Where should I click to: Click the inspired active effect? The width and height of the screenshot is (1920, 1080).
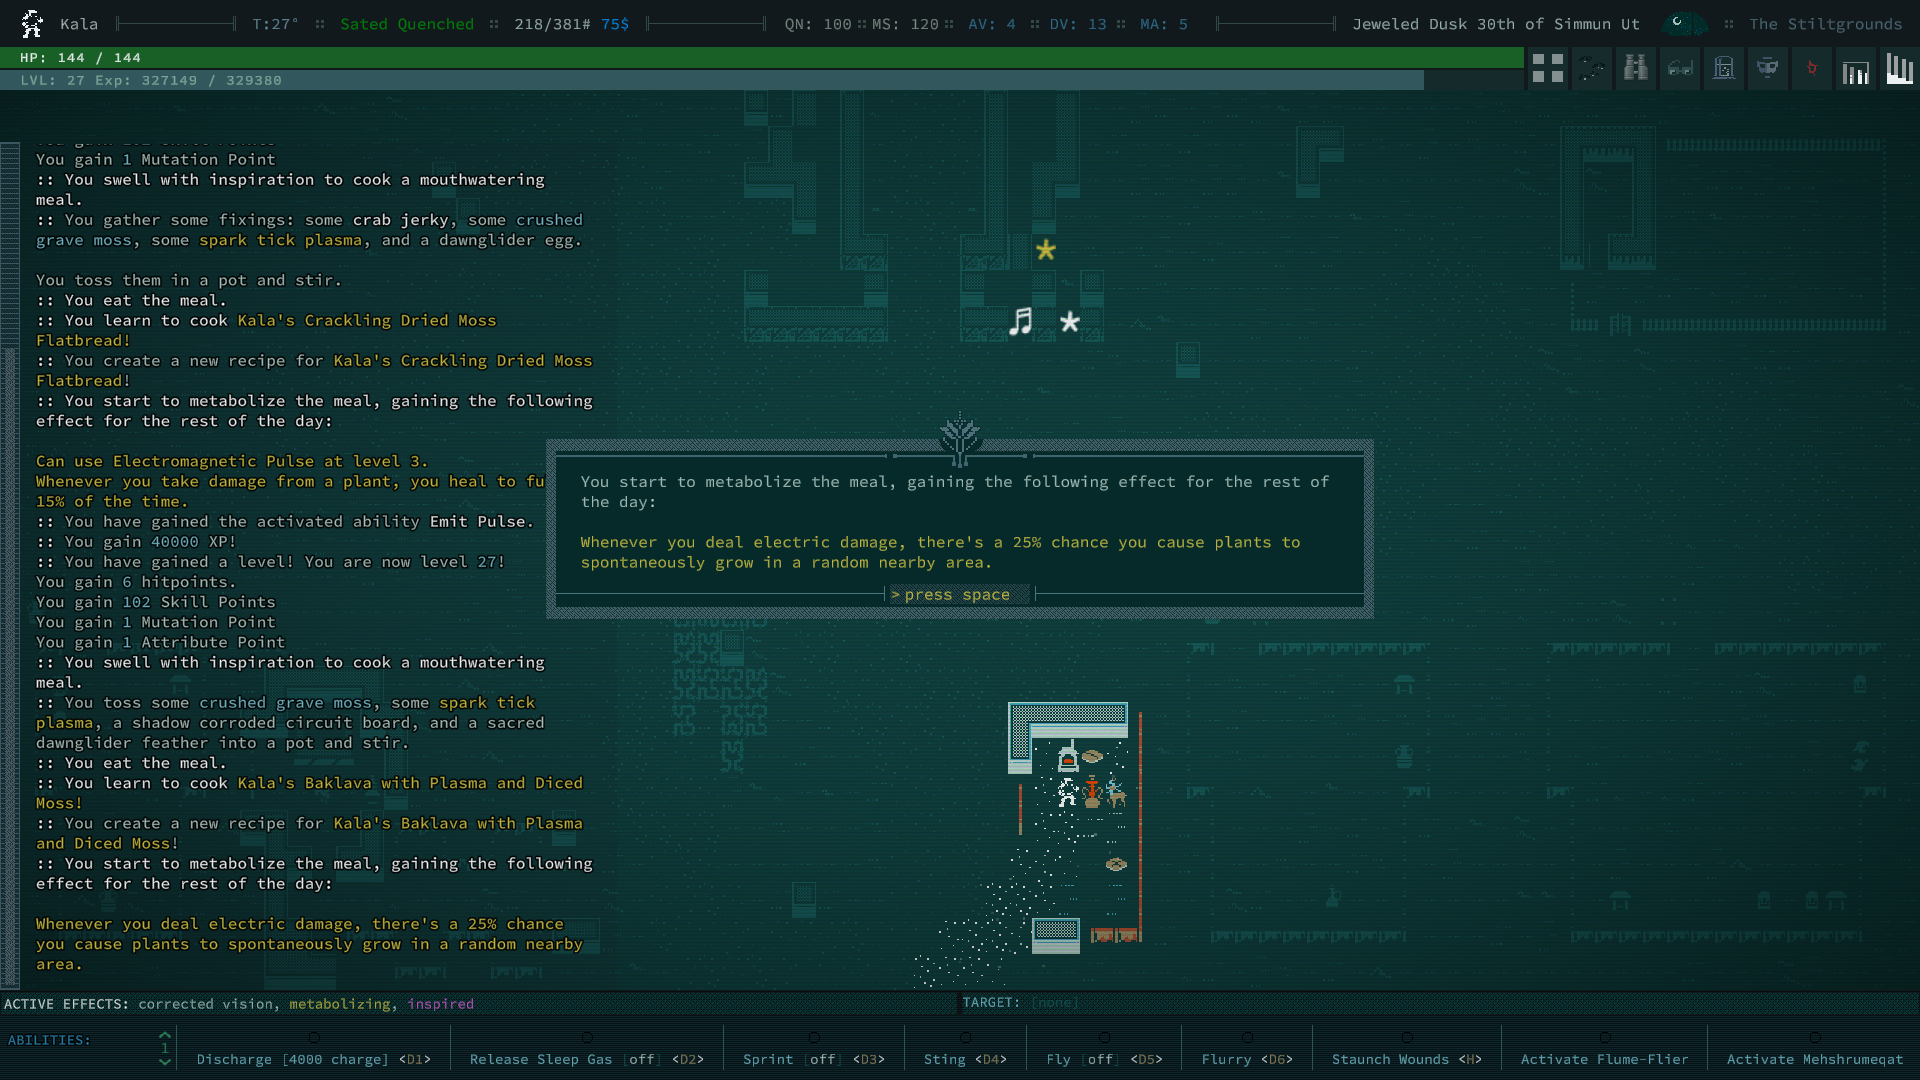[x=440, y=1004]
